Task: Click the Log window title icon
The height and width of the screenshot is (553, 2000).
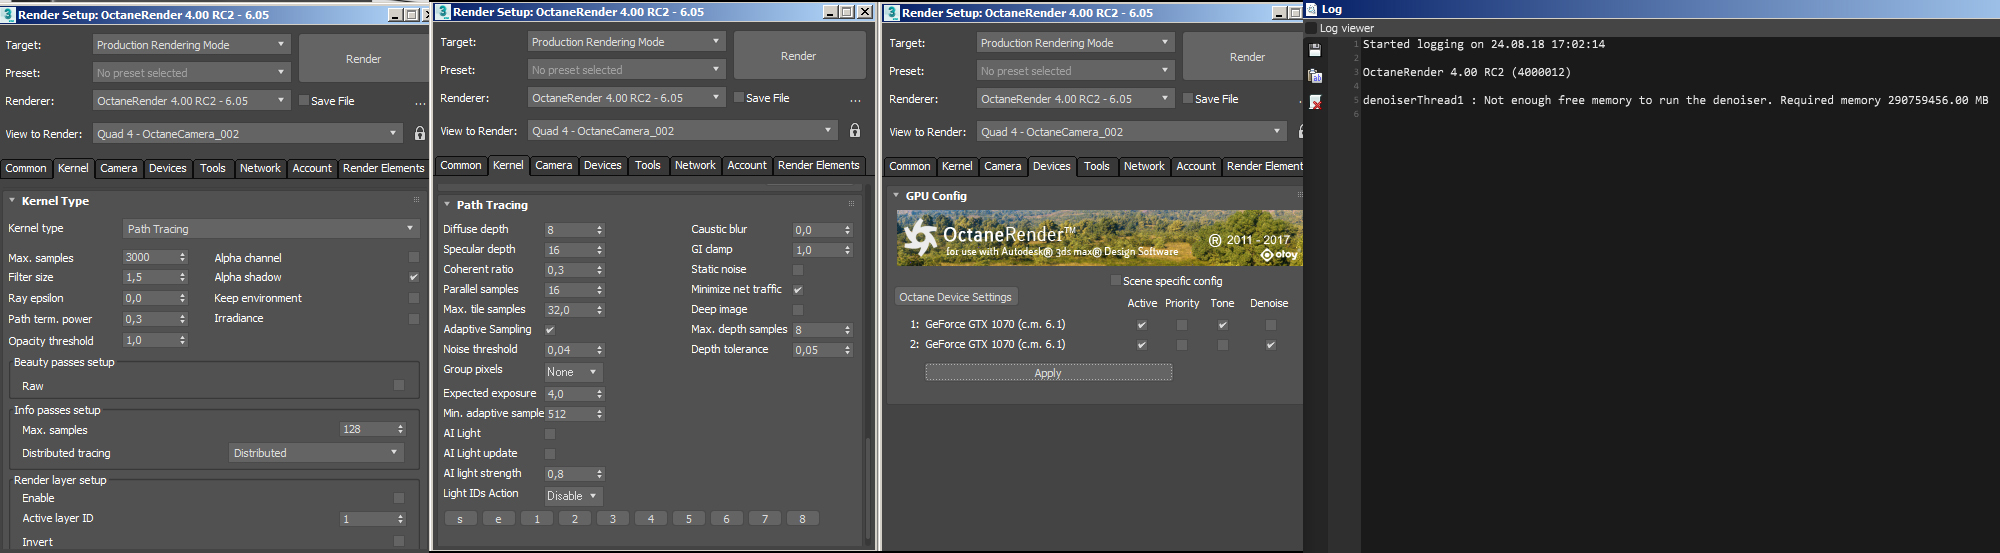Action: click(x=1311, y=9)
